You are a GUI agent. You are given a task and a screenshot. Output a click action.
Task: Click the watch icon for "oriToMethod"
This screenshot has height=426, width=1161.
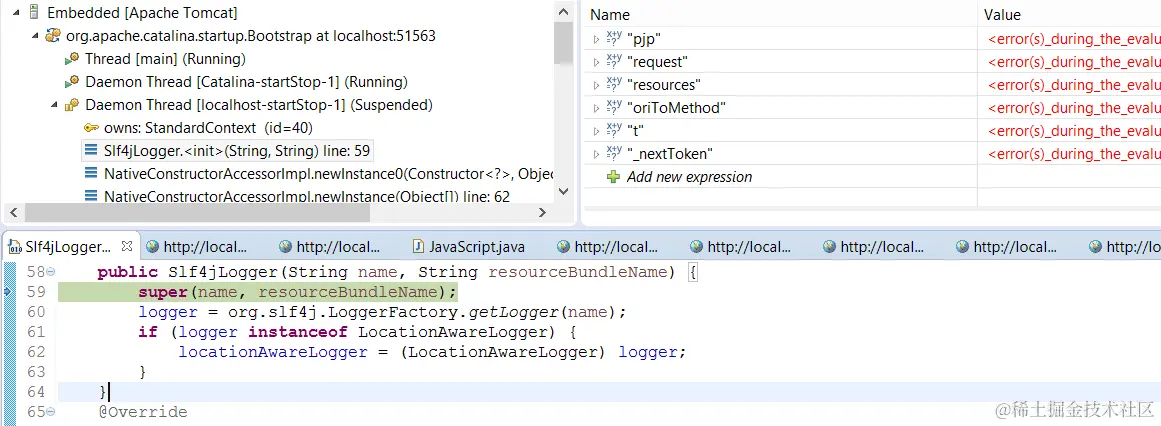614,107
